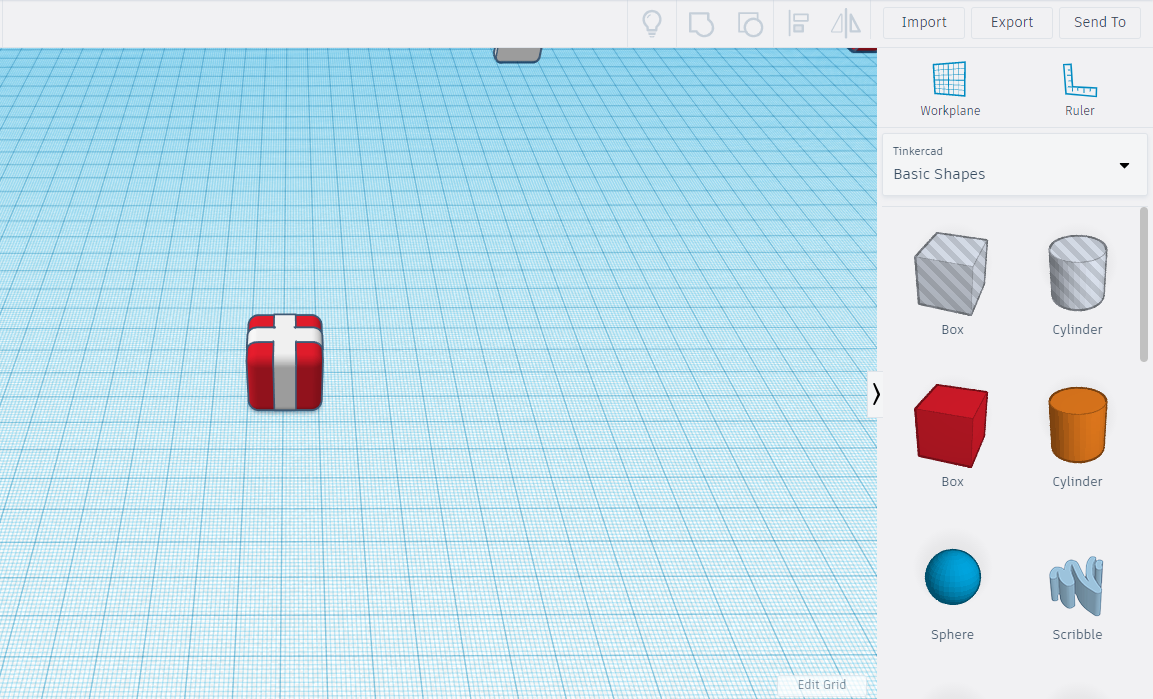The height and width of the screenshot is (699, 1153).
Task: Open Edit Grid settings
Action: [821, 684]
